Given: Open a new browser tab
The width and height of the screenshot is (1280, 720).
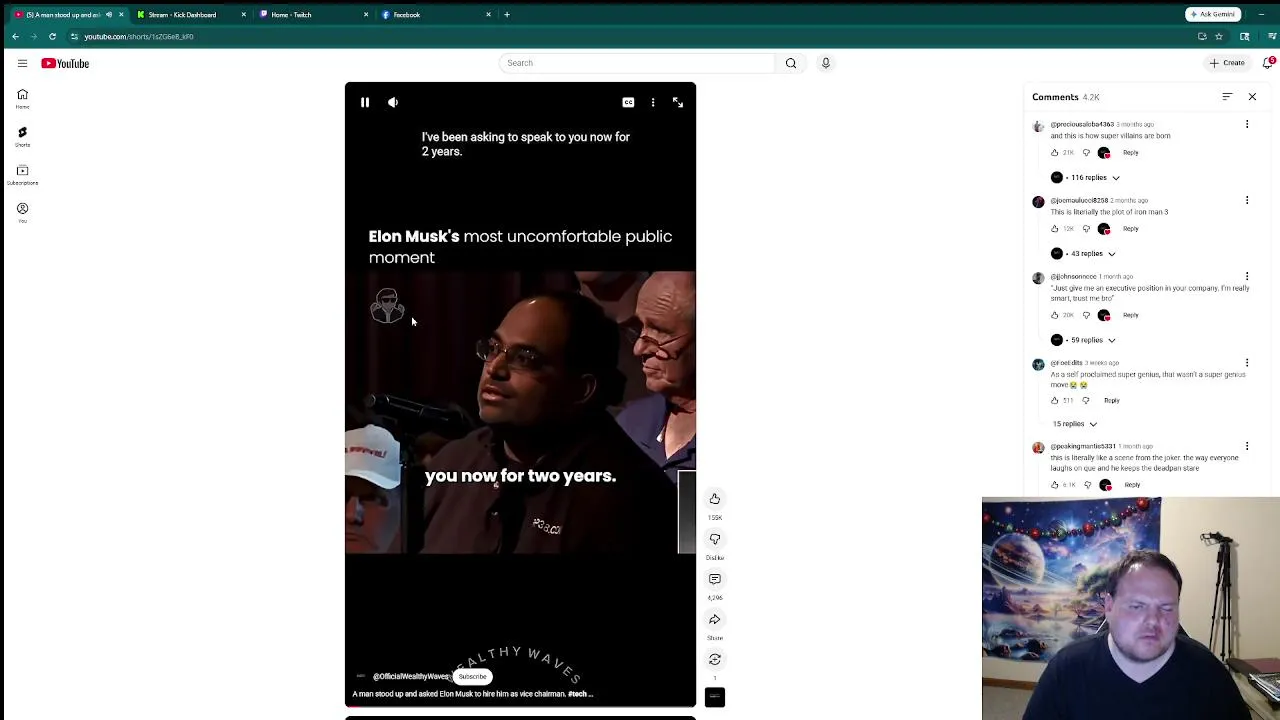Looking at the screenshot, I should (507, 15).
